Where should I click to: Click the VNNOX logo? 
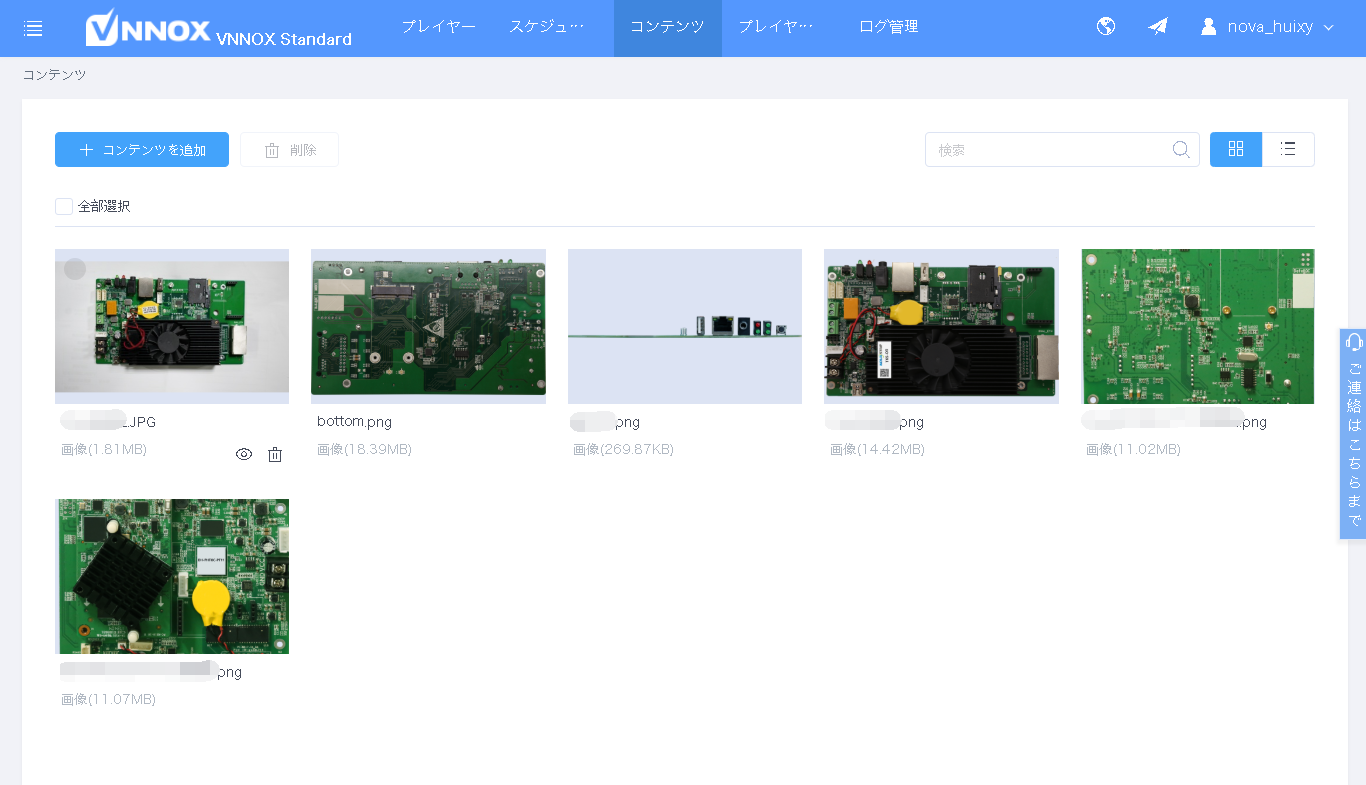[148, 28]
